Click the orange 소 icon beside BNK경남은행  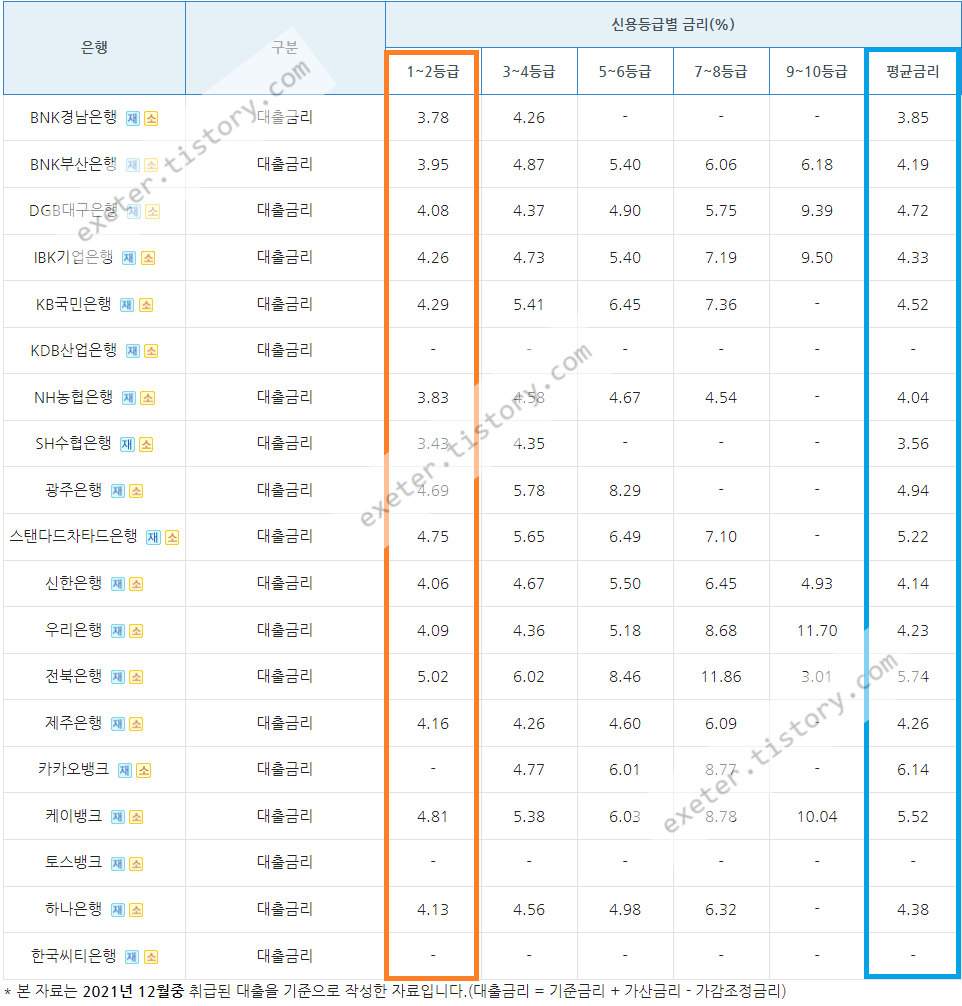click(151, 118)
